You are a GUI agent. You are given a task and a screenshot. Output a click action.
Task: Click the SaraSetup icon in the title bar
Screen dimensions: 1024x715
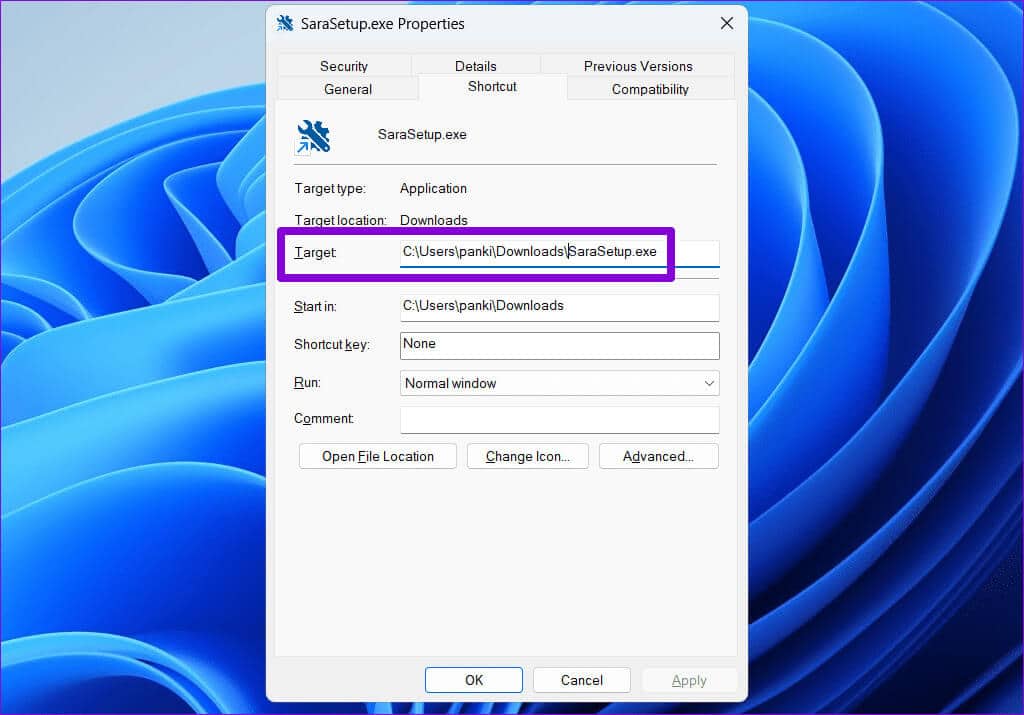pos(285,24)
